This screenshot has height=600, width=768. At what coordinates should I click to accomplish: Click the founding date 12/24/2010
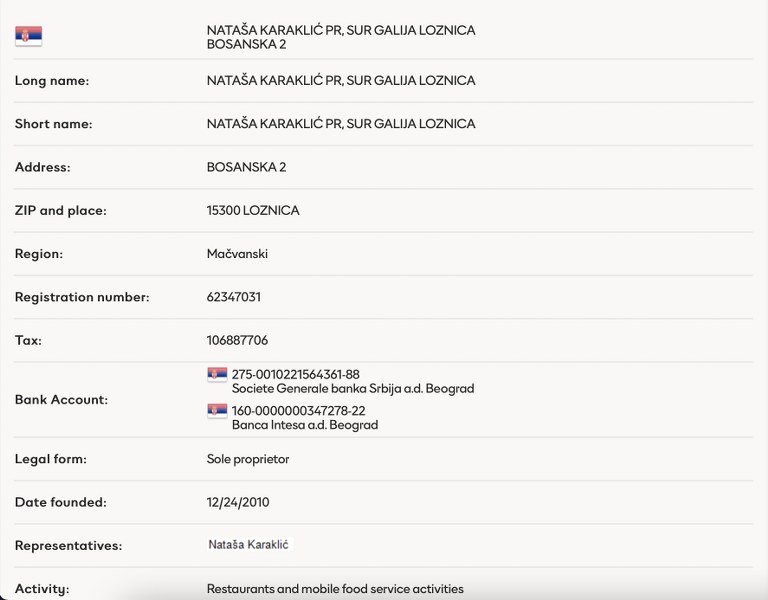(x=237, y=502)
